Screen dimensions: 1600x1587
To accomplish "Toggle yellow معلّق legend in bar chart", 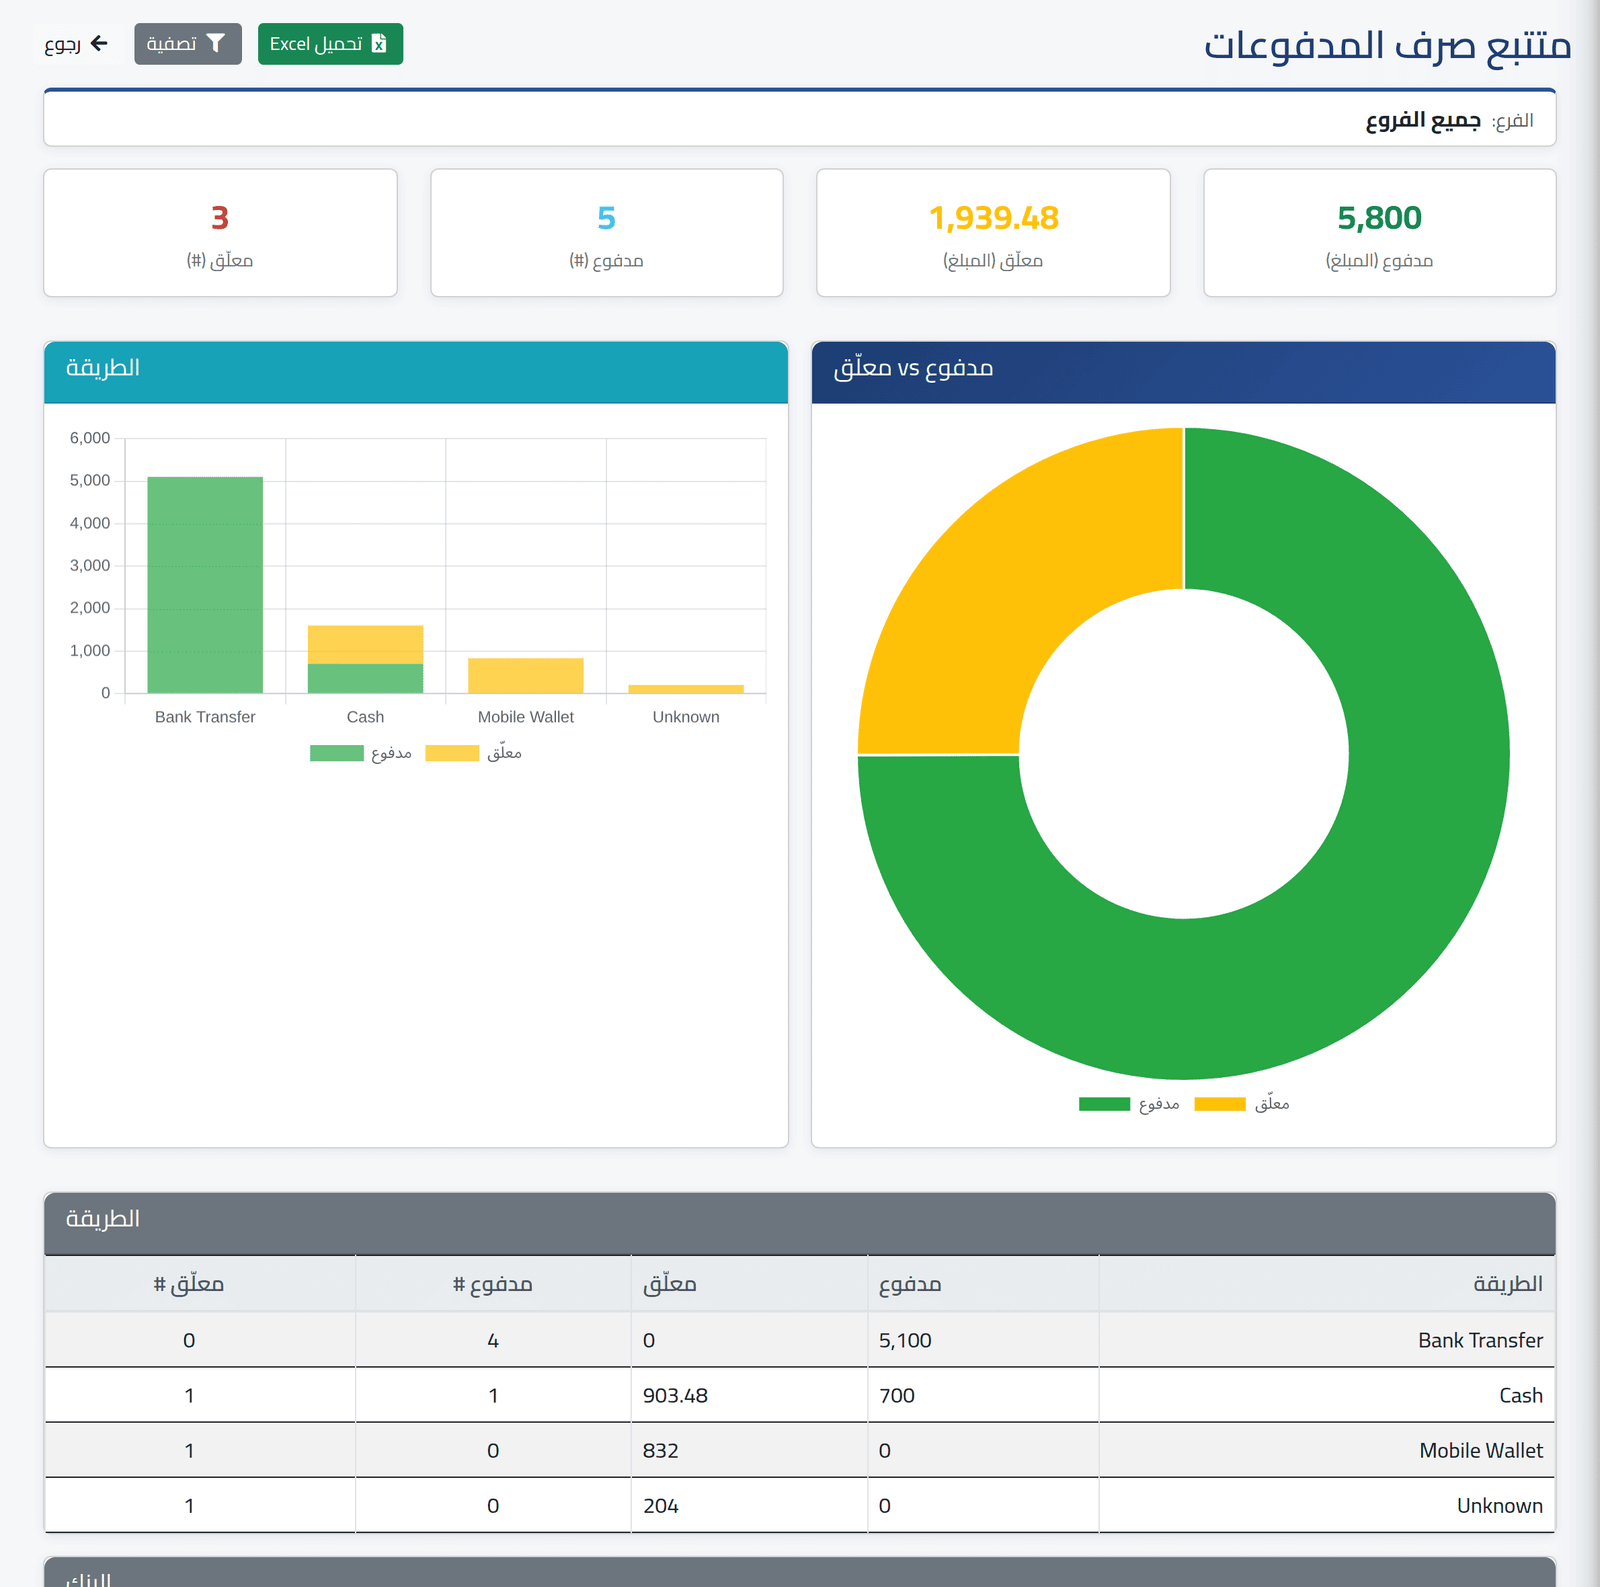I will point(474,753).
